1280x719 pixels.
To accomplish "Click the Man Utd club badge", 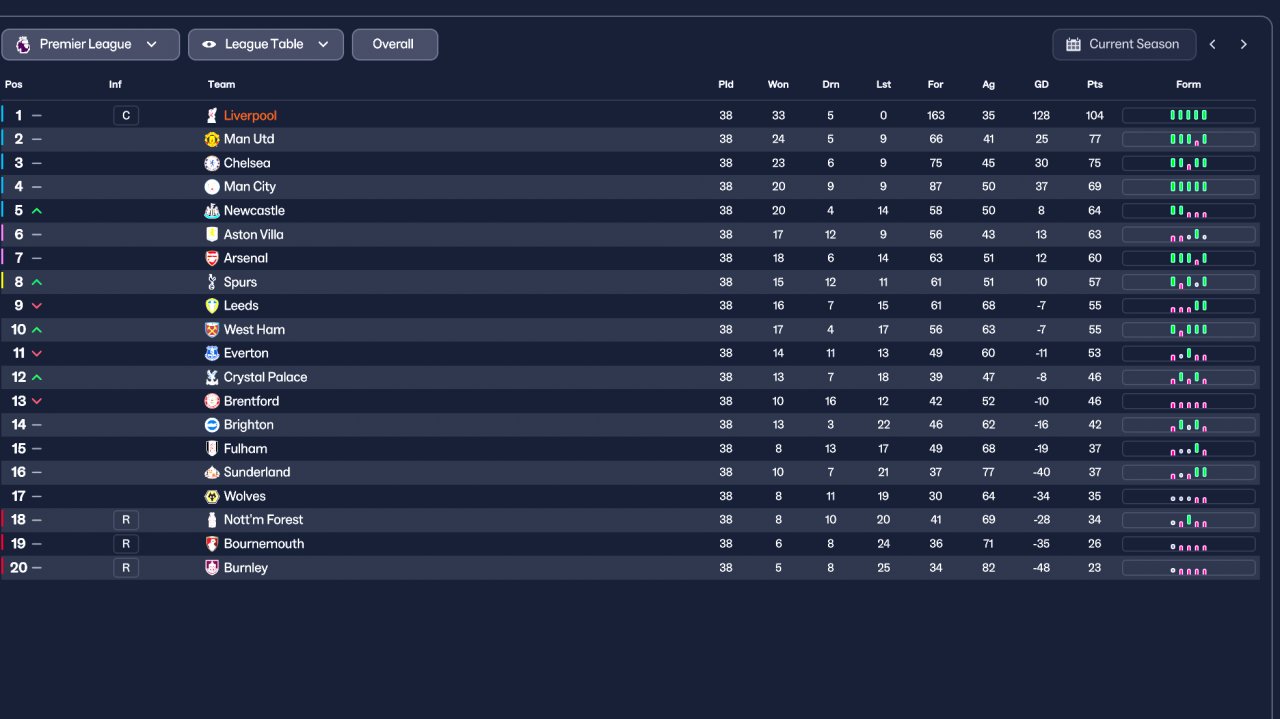I will pos(212,139).
